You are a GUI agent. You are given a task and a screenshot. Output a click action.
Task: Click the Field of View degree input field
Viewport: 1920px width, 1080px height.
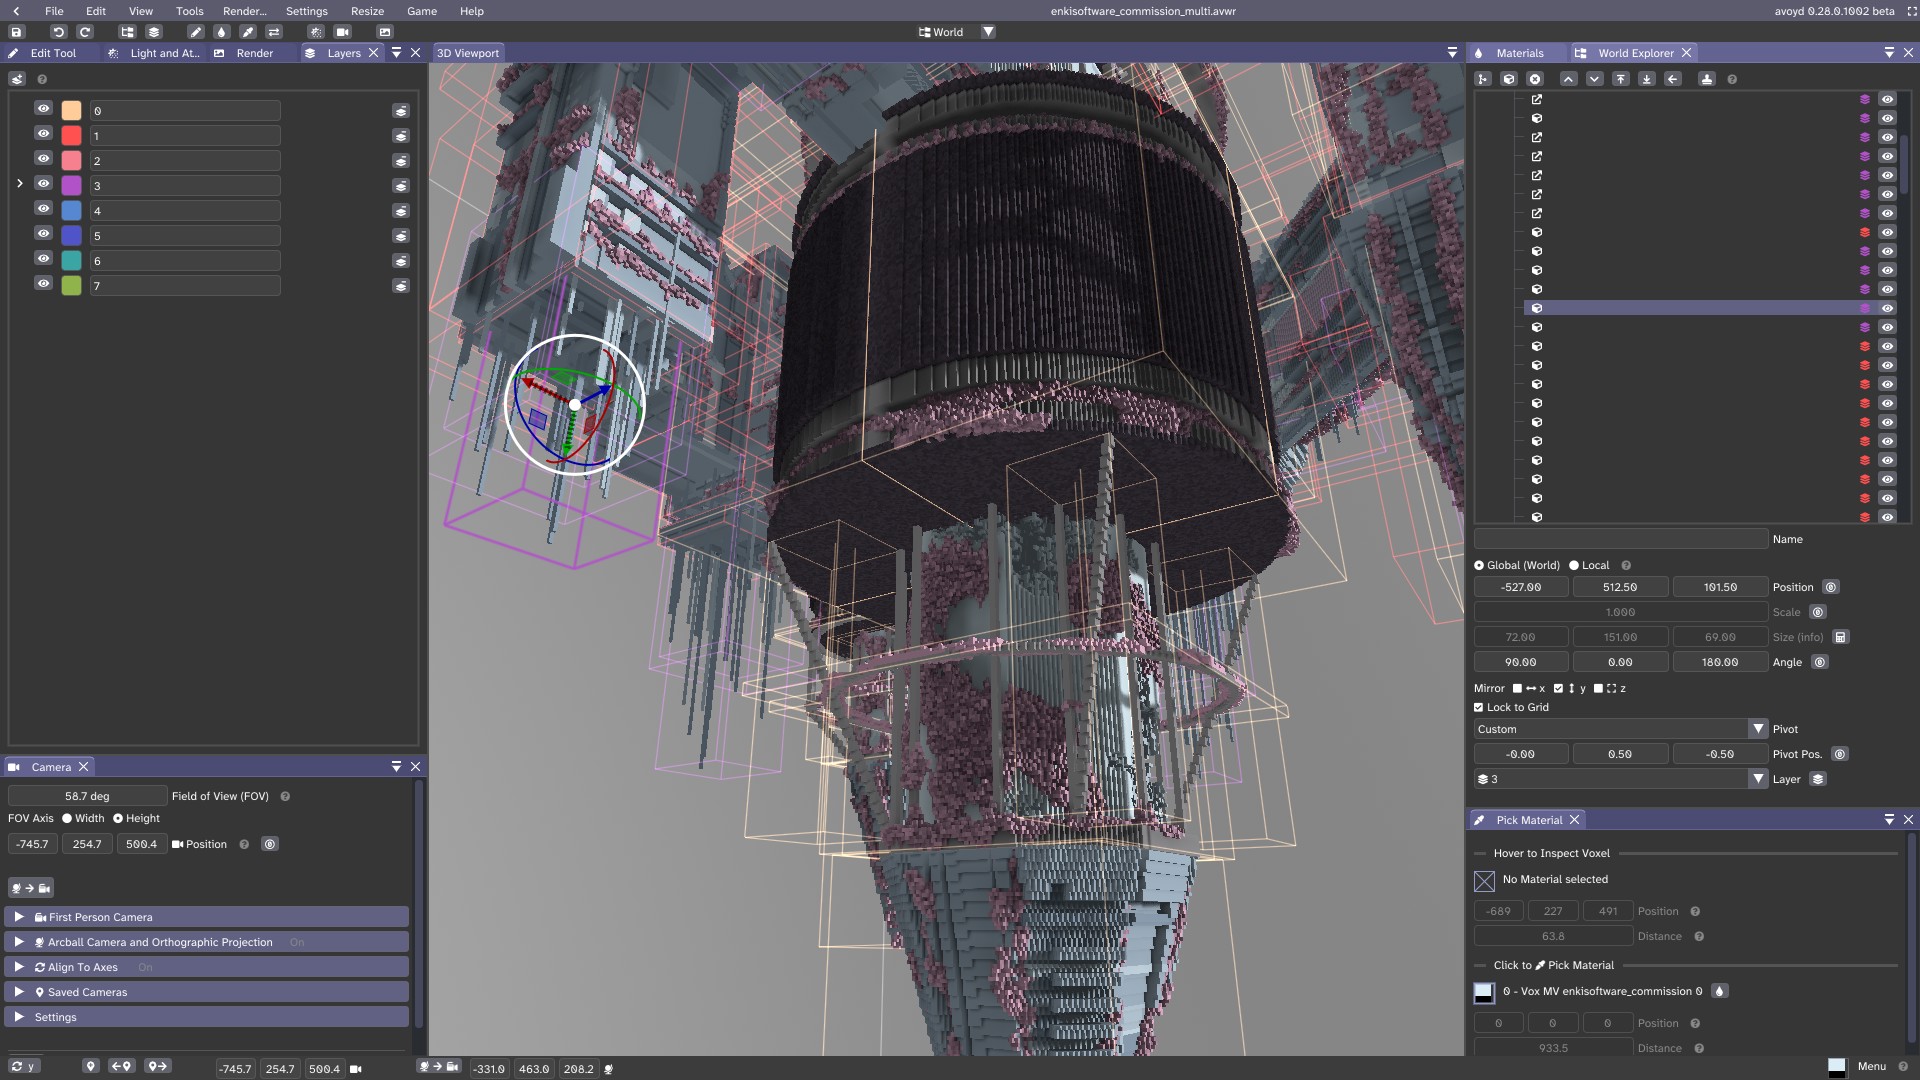[x=87, y=796]
